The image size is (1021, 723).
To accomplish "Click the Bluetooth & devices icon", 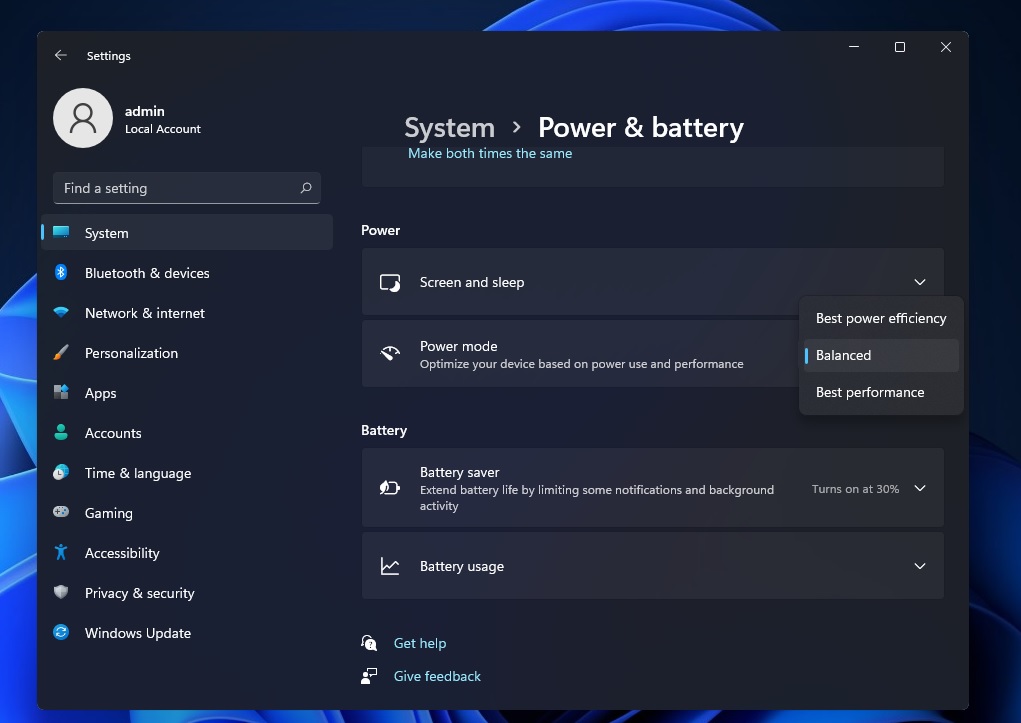I will coord(61,273).
